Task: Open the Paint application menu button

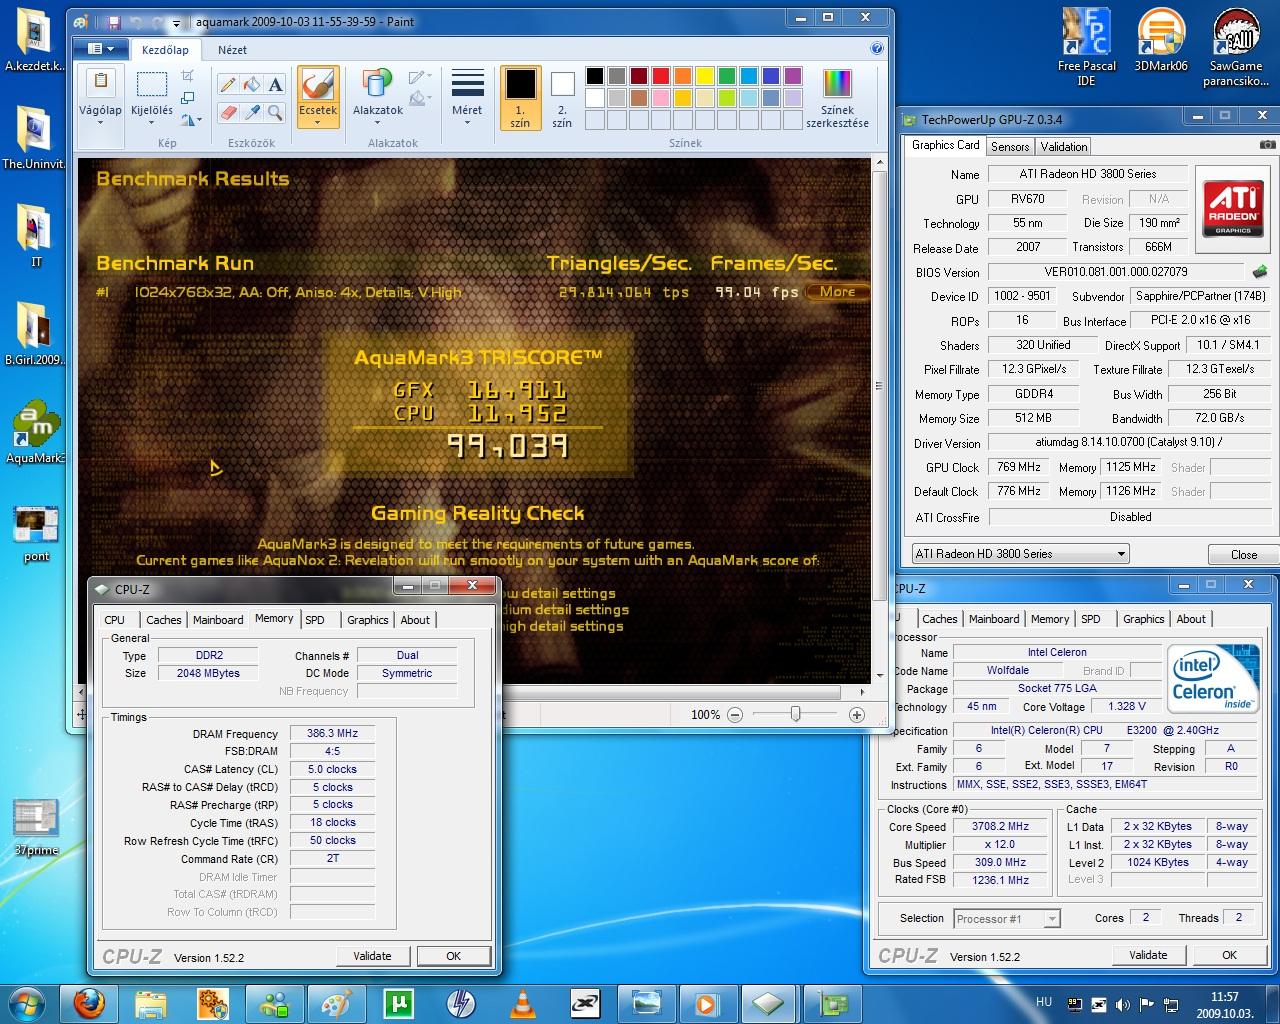Action: coord(102,48)
